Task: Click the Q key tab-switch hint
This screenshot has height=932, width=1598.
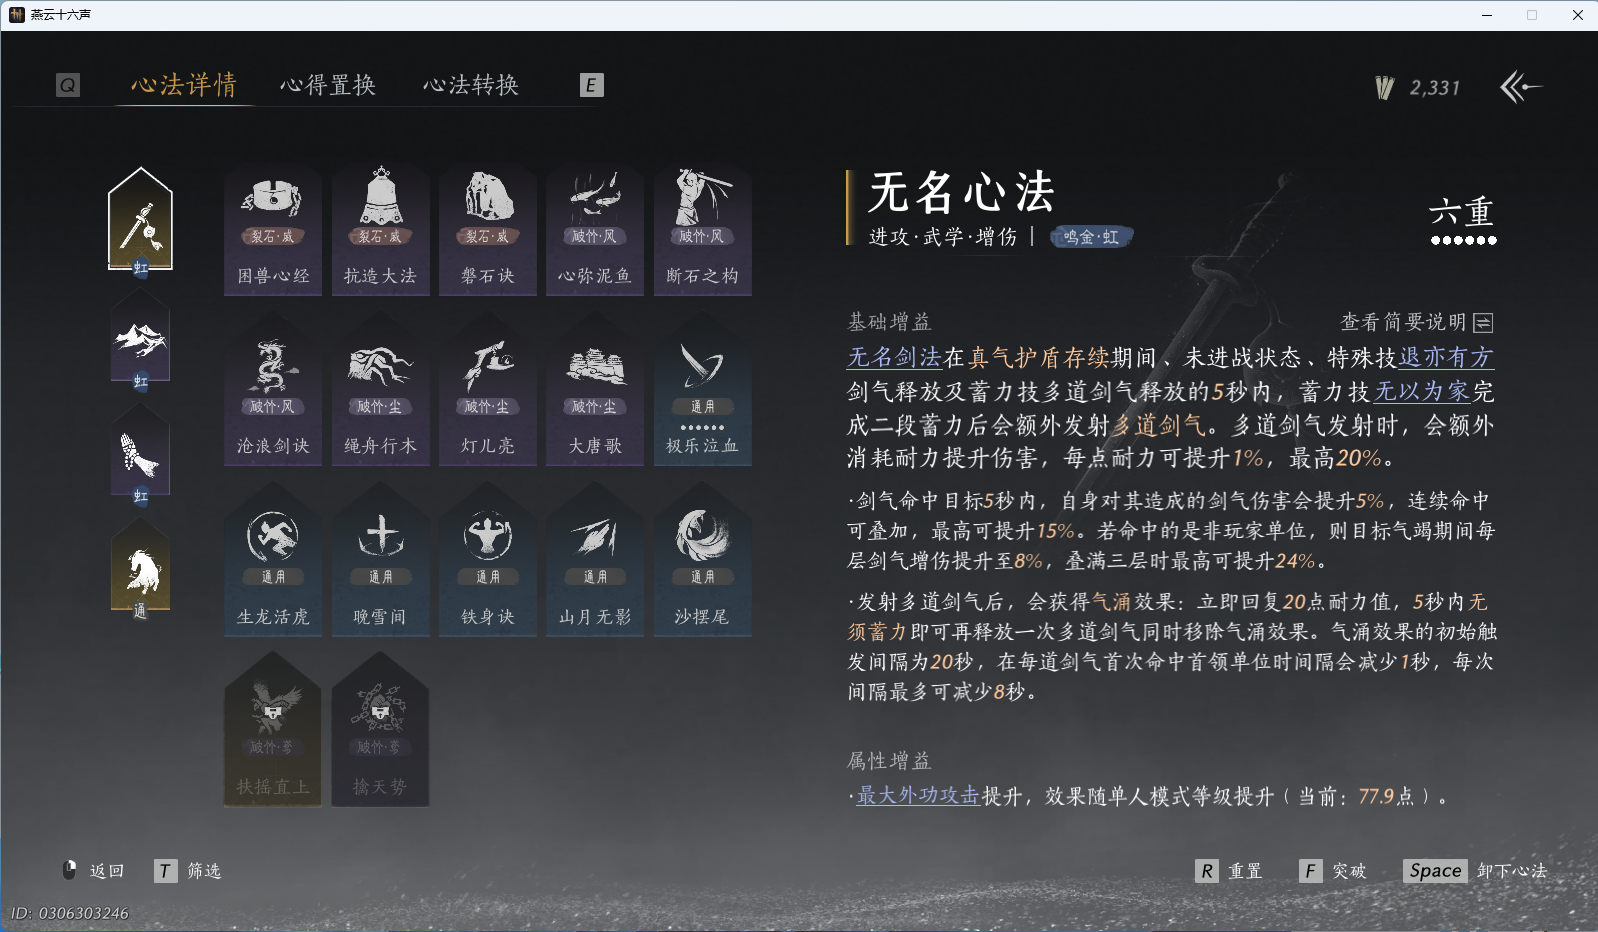Action: 68,85
